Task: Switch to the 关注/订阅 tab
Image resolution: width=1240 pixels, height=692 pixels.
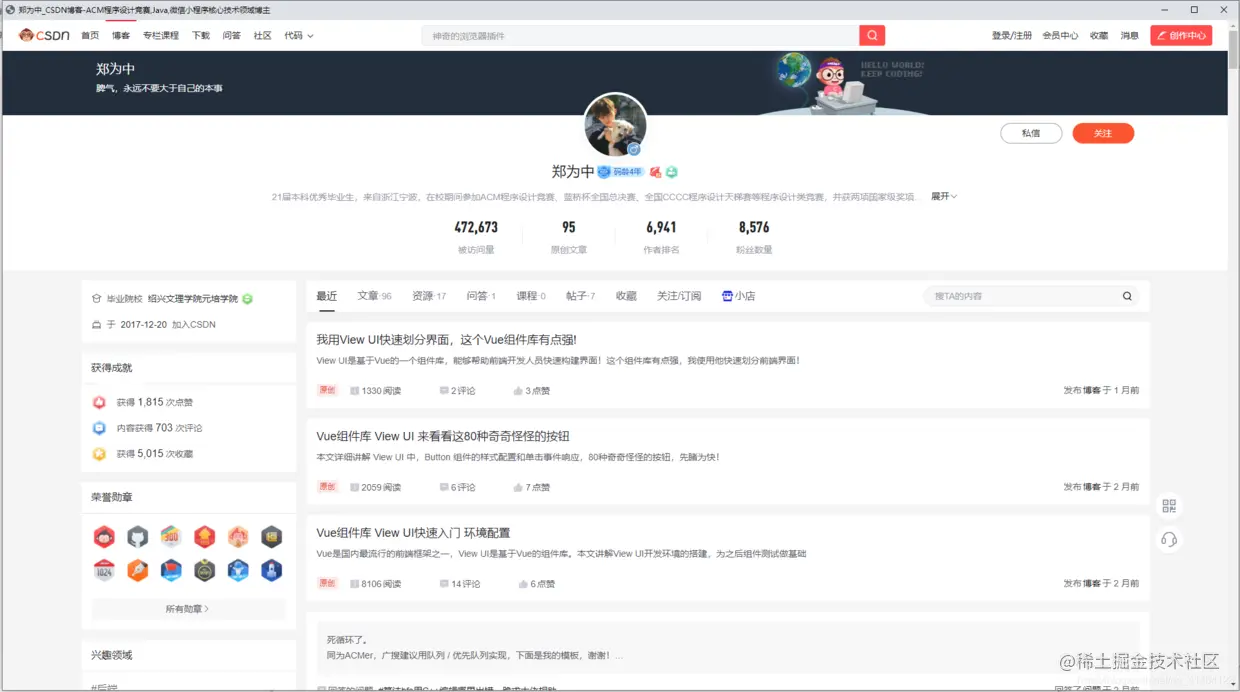Action: pos(679,296)
